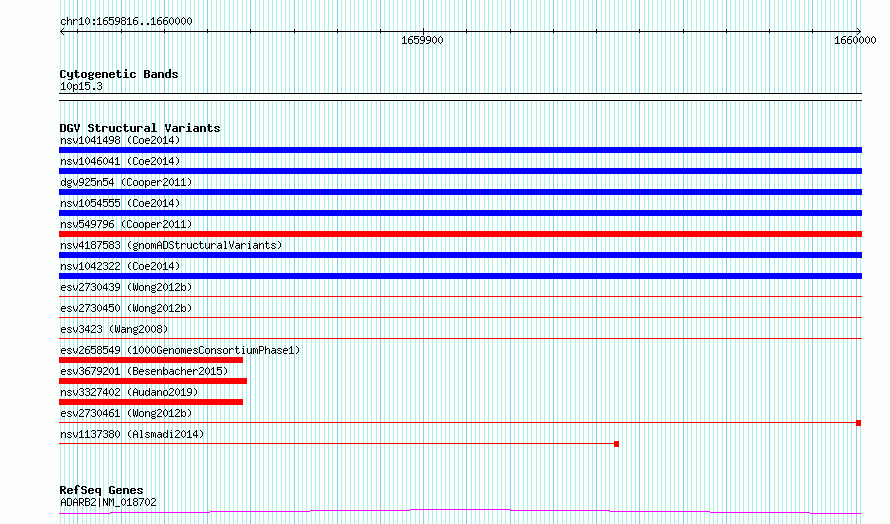Open variant esv2658549 (1000GenomesConsortiumPhase1)

point(180,350)
